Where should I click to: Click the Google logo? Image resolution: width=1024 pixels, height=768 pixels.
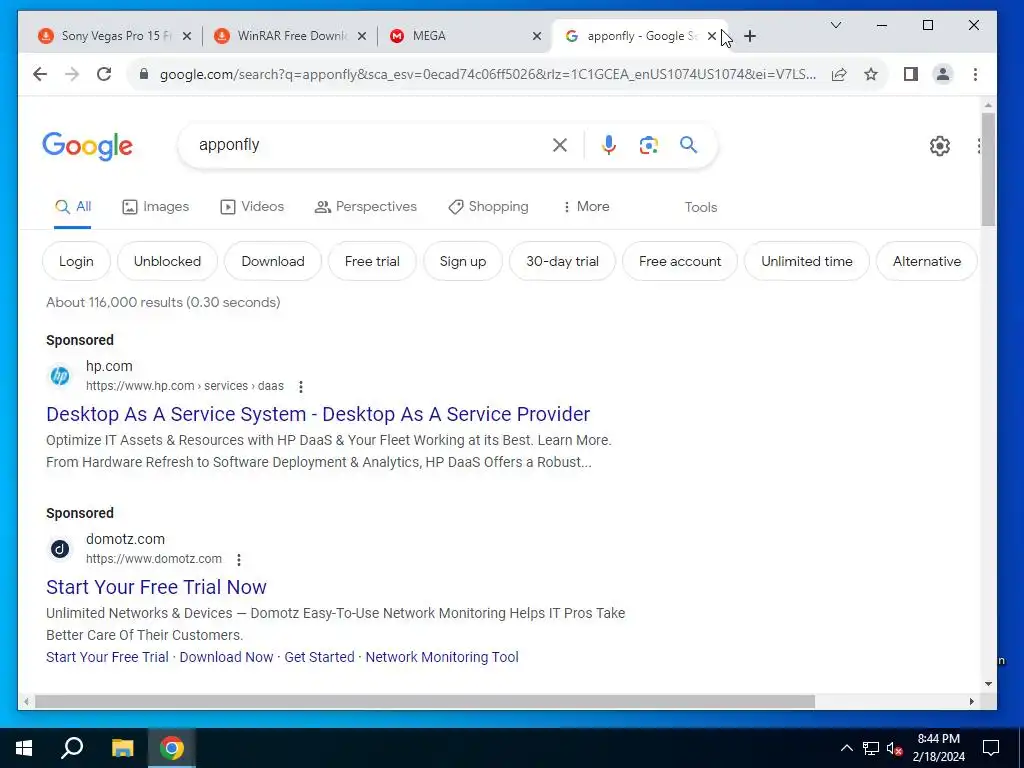88,146
